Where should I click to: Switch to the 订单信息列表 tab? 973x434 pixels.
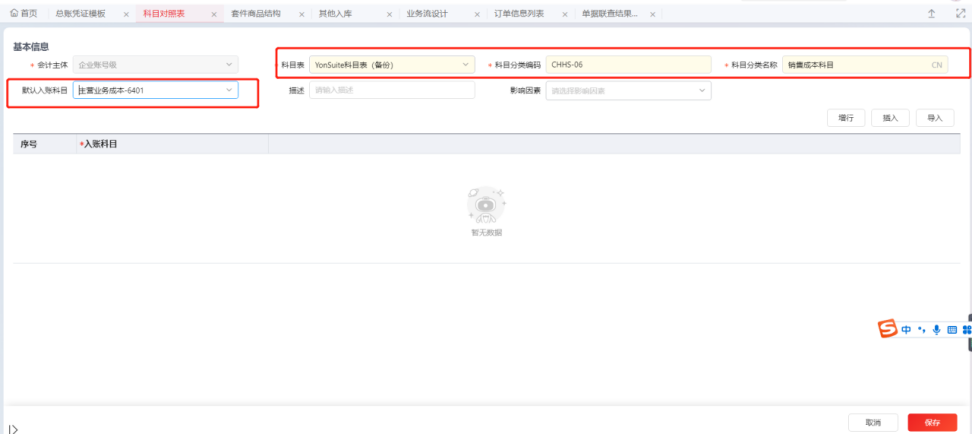tap(519, 14)
